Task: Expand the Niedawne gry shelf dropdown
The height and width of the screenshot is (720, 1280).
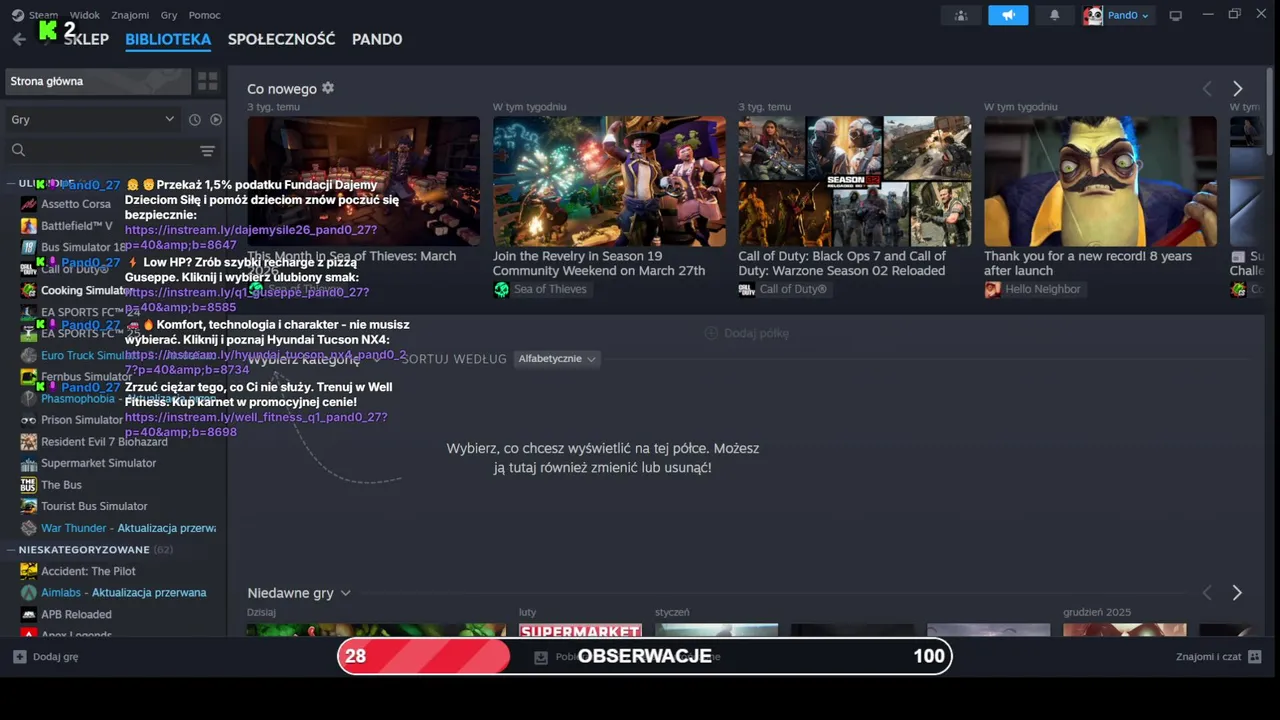Action: (345, 593)
